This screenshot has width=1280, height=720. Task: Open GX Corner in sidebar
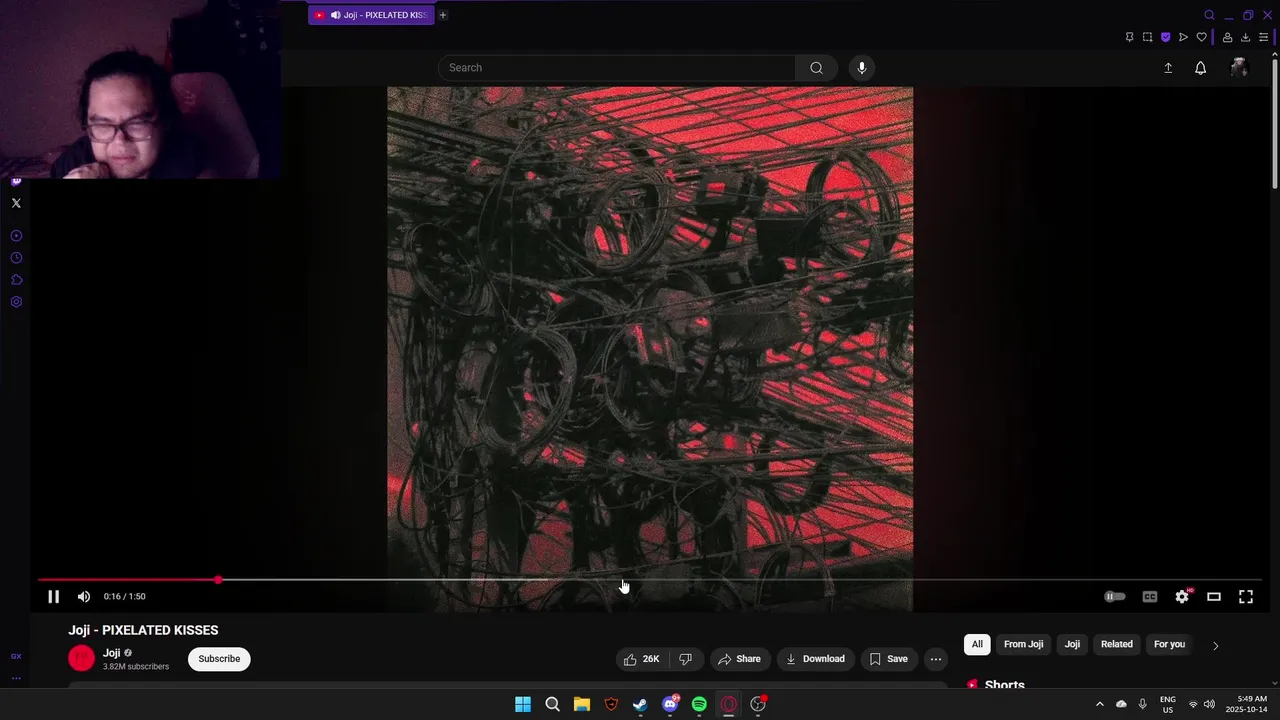click(16, 656)
